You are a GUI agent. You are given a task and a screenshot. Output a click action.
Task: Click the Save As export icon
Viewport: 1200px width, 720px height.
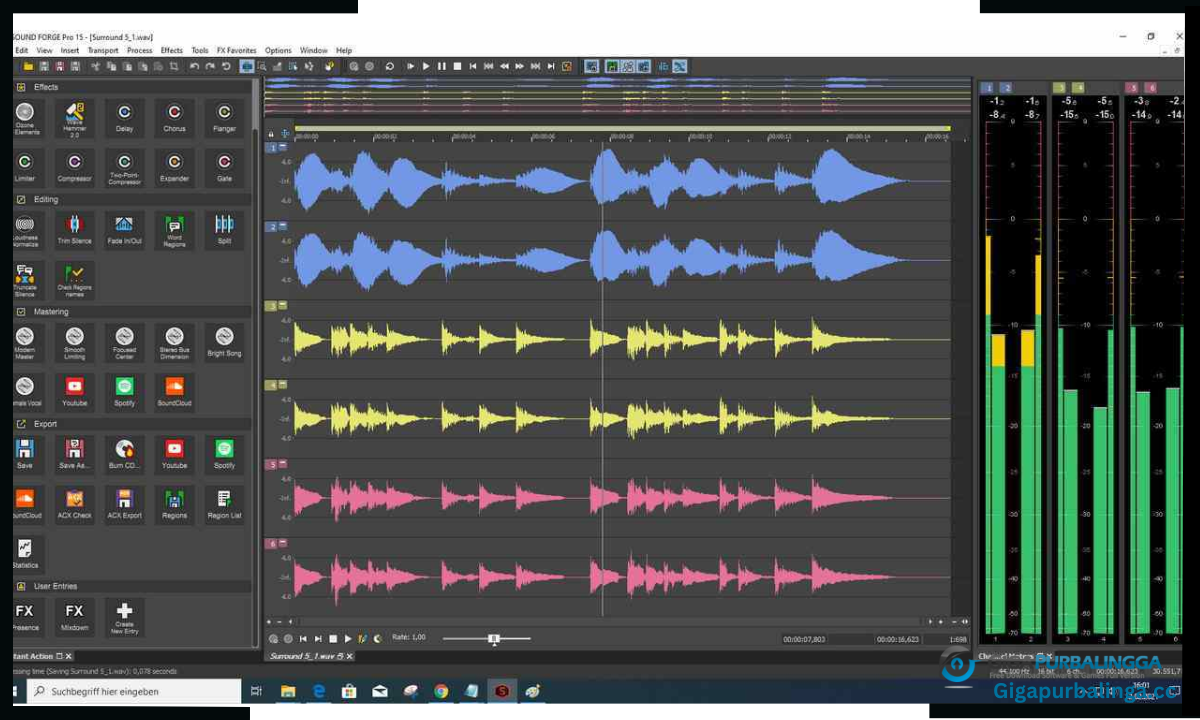click(74, 454)
